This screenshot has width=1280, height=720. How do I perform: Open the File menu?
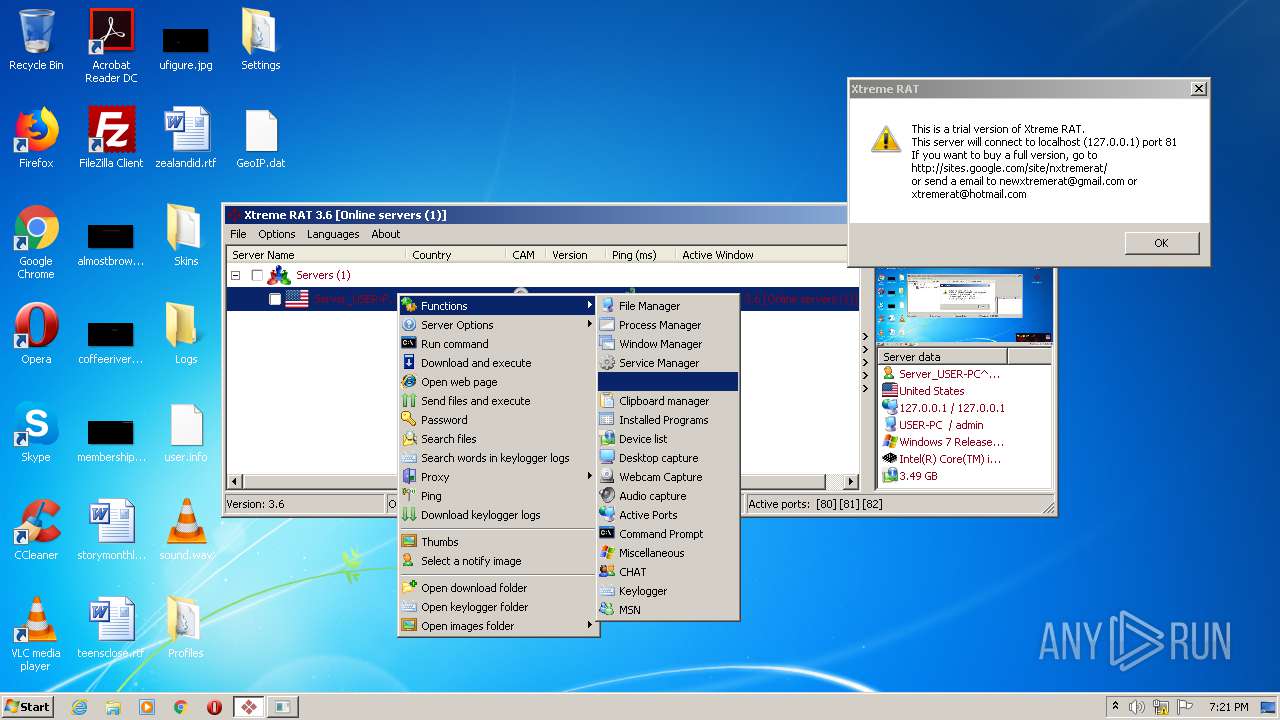[238, 234]
